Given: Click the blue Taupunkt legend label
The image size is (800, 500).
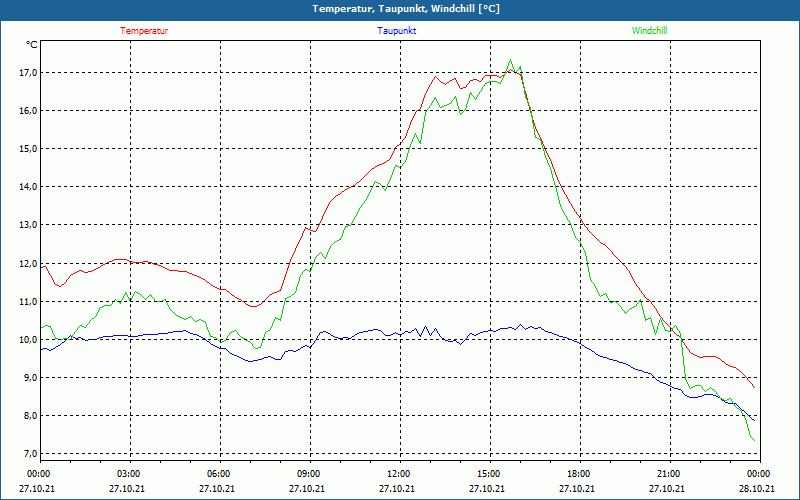Looking at the screenshot, I should pyautogui.click(x=396, y=31).
